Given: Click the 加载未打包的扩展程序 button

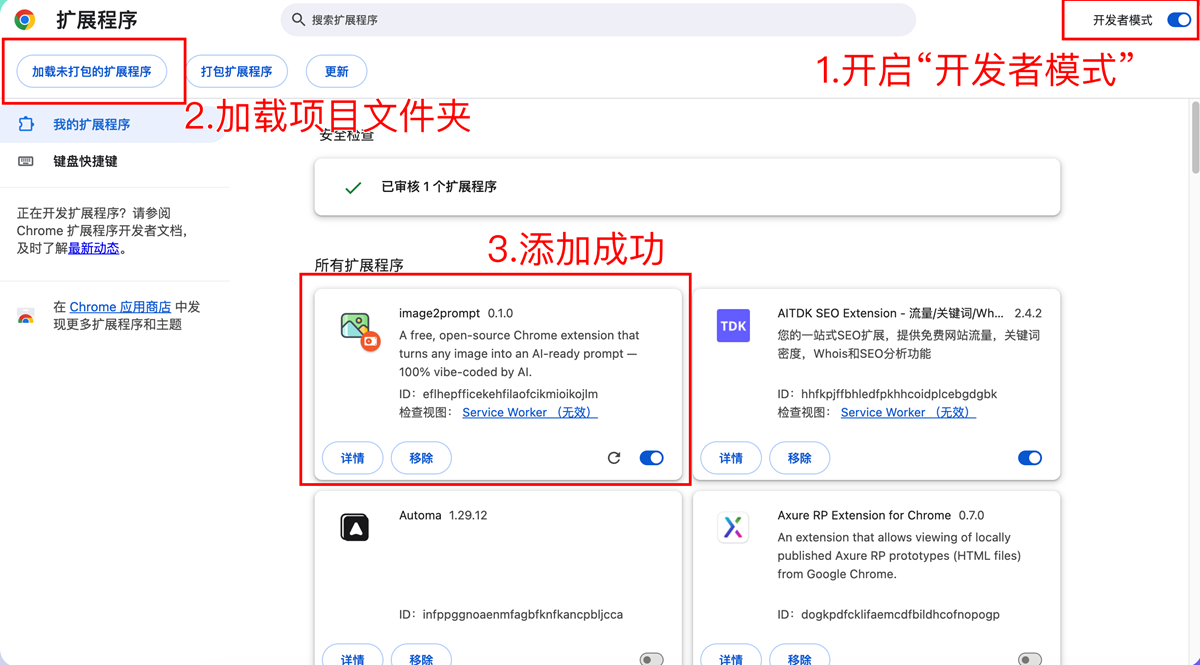Looking at the screenshot, I should coord(92,72).
